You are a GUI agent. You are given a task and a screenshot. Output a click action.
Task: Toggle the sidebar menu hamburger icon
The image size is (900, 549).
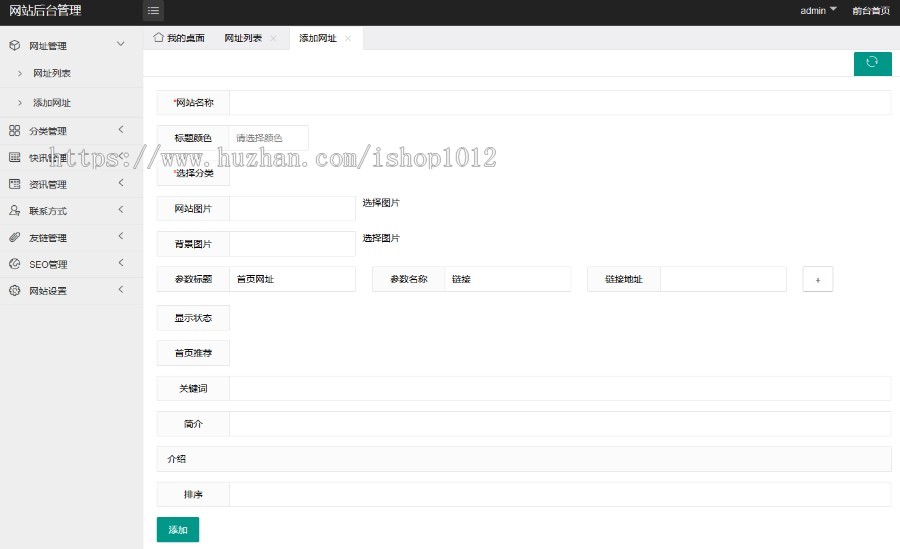(x=153, y=10)
